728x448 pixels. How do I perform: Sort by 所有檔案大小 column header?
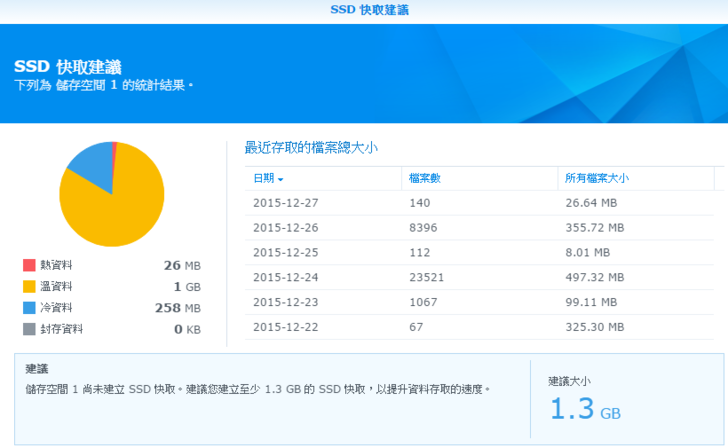(x=596, y=178)
